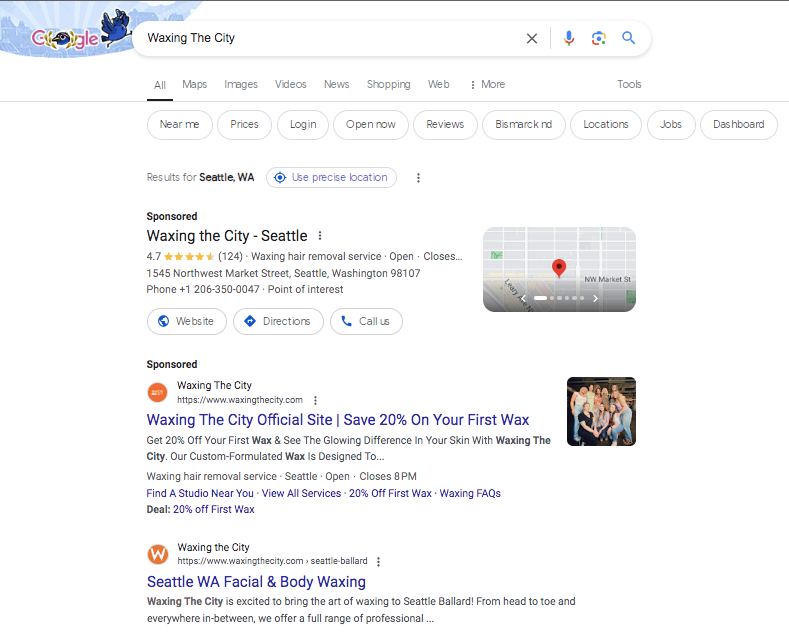The width and height of the screenshot is (789, 635).
Task: Open the News tab
Action: point(337,85)
